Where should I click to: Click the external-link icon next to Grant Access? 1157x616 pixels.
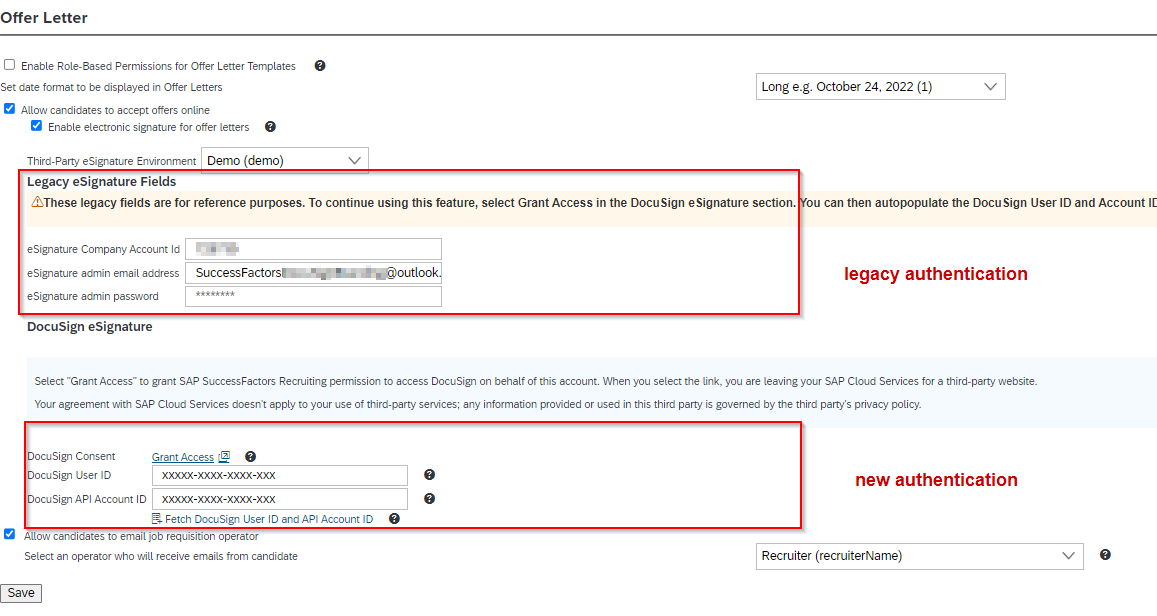coord(224,457)
